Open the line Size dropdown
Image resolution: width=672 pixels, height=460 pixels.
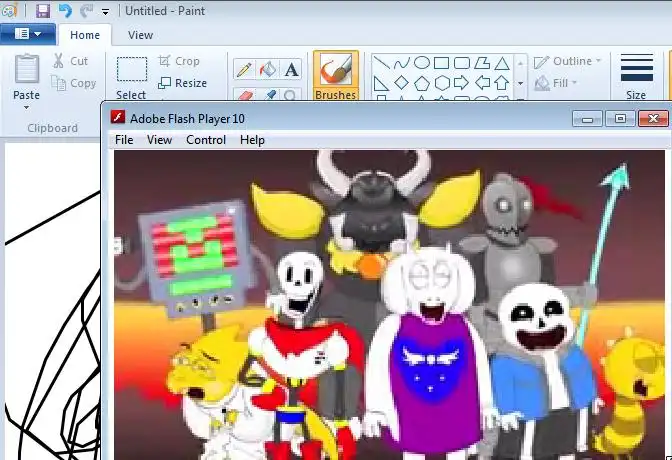click(x=636, y=77)
